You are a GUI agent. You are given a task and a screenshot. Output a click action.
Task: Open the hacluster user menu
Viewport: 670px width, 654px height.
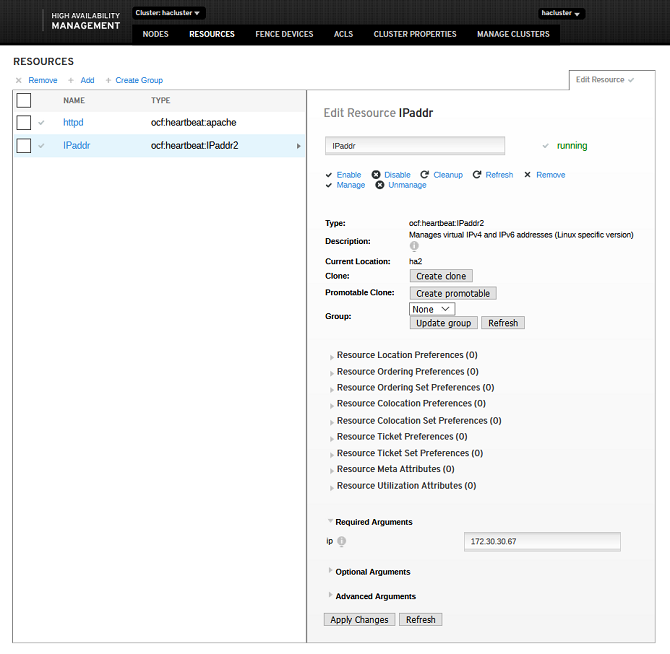pos(561,14)
